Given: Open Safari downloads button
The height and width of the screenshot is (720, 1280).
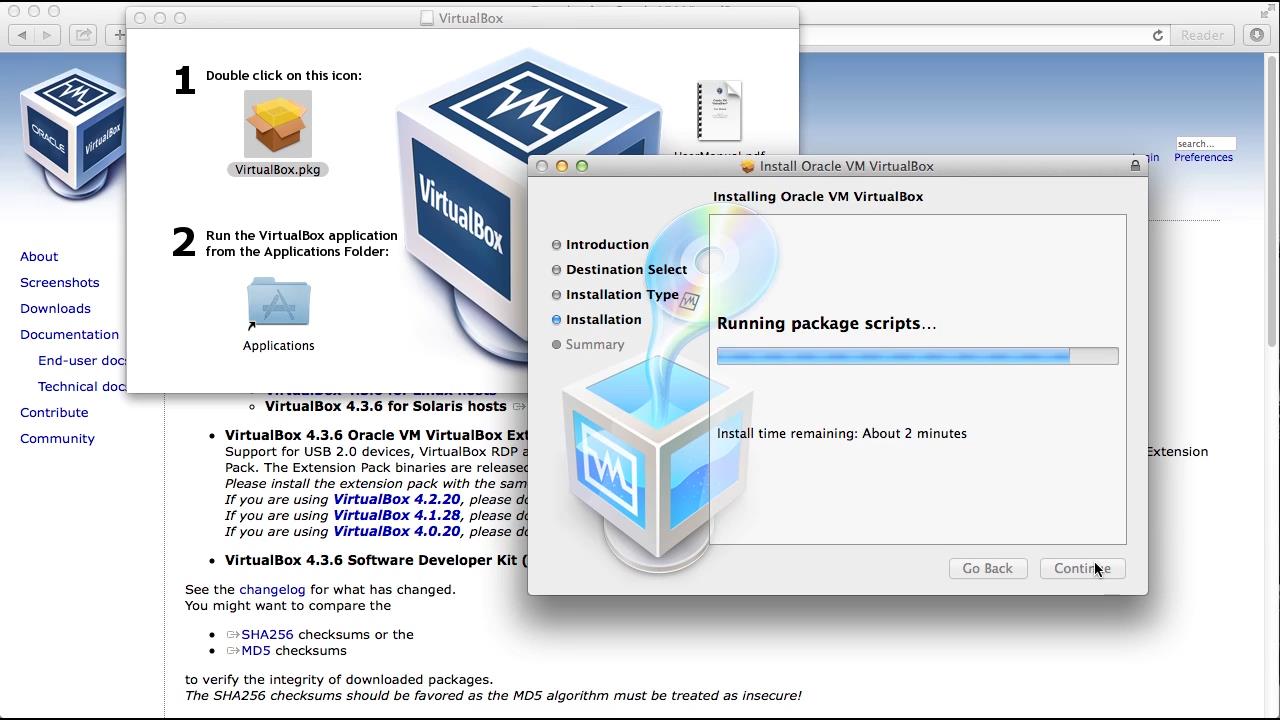Looking at the screenshot, I should tap(1257, 35).
